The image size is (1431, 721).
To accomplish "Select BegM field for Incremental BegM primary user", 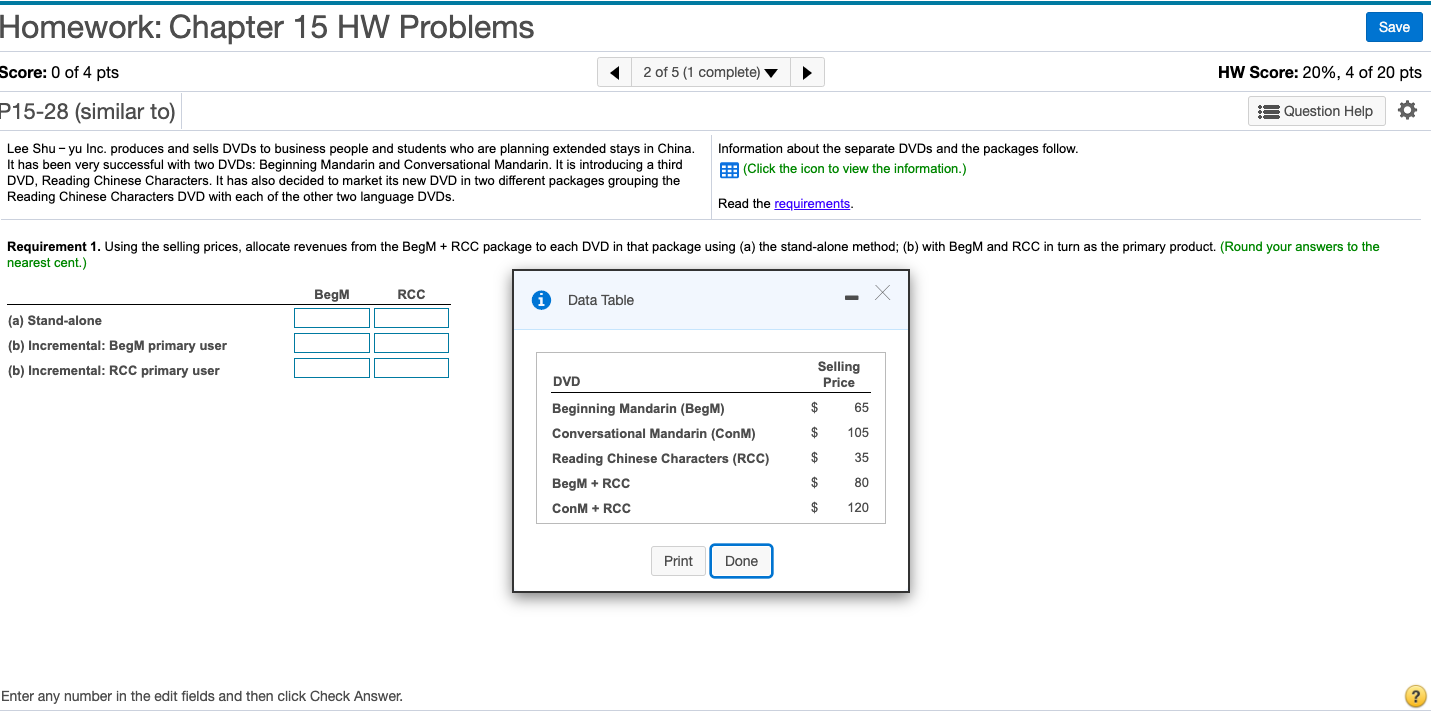I will (332, 343).
